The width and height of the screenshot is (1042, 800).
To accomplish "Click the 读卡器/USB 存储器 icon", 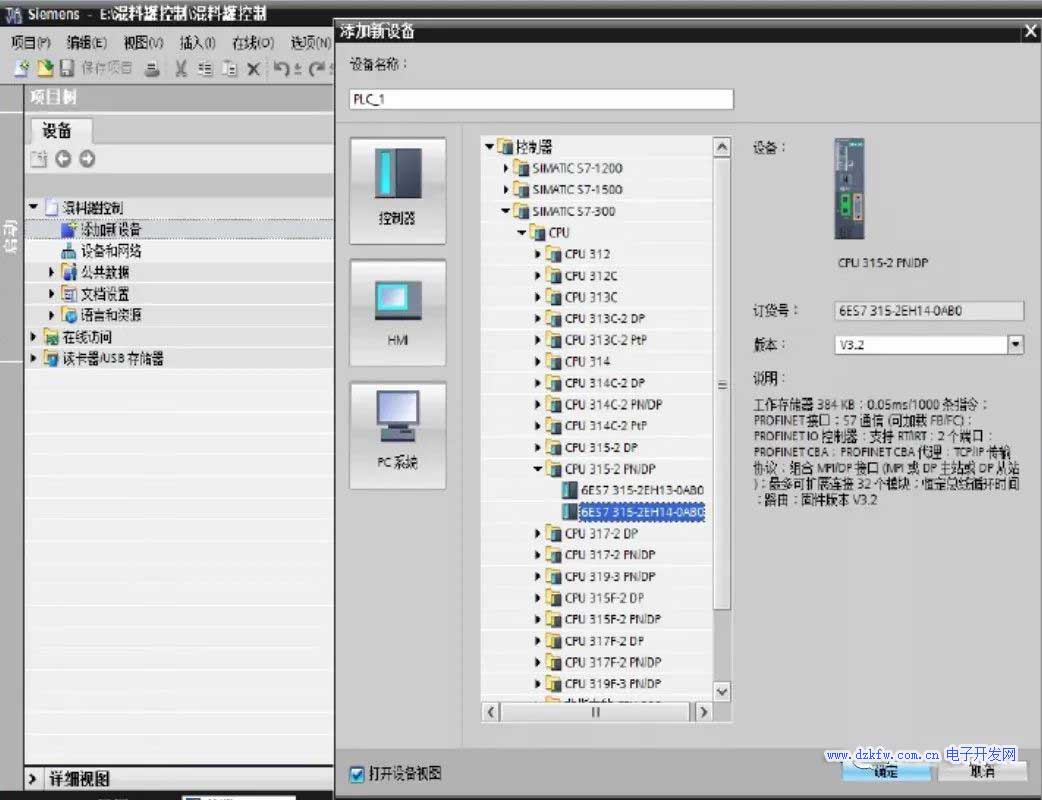I will [x=51, y=359].
